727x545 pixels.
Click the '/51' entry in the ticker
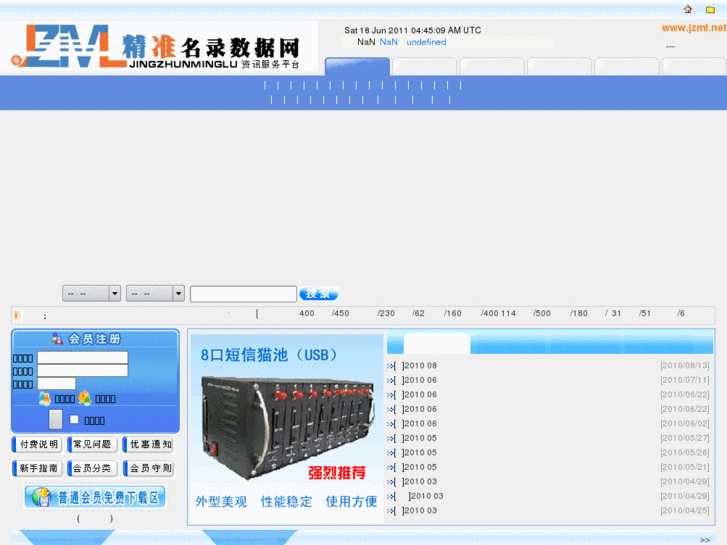644,314
